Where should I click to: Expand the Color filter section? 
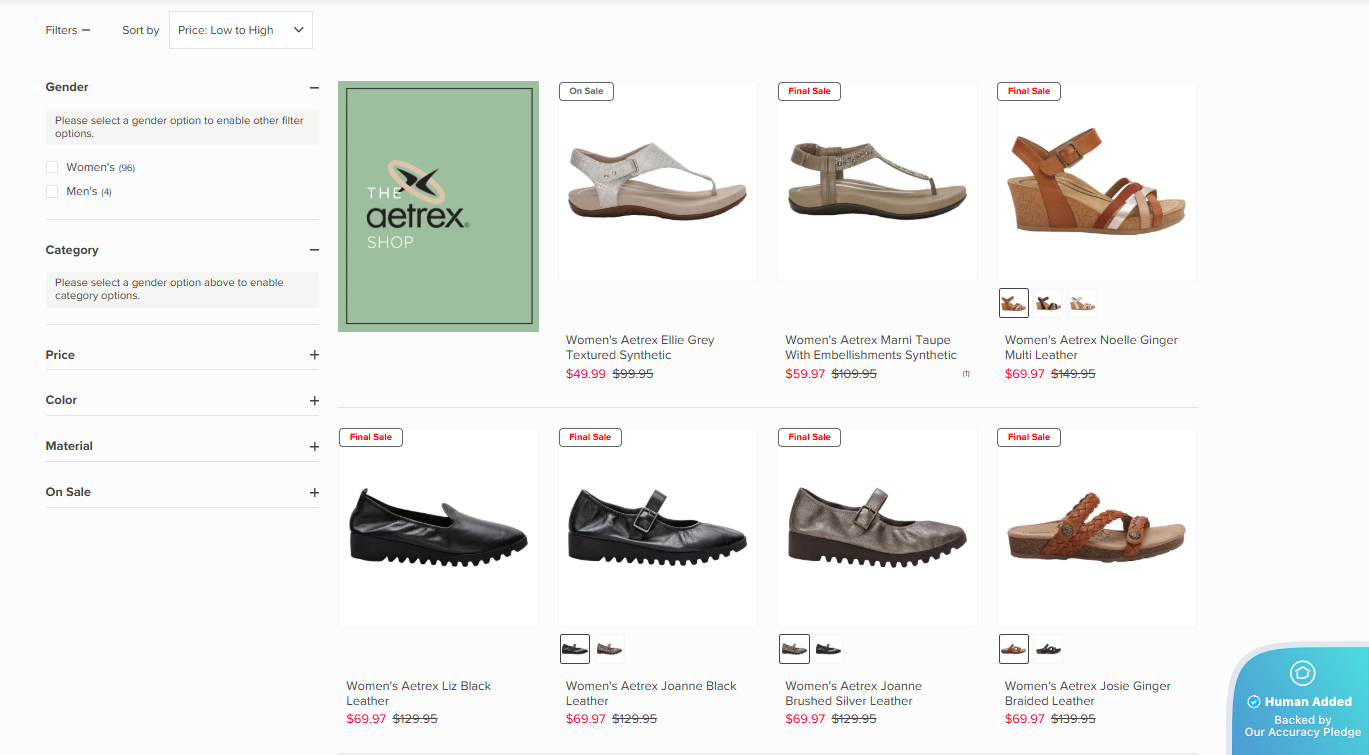pyautogui.click(x=314, y=401)
